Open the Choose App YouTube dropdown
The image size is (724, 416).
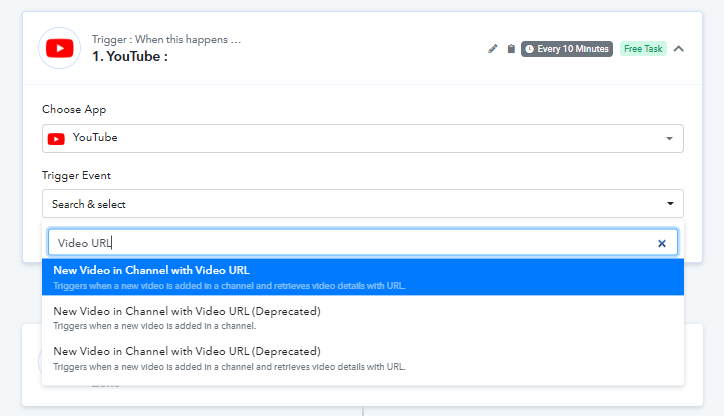point(362,138)
